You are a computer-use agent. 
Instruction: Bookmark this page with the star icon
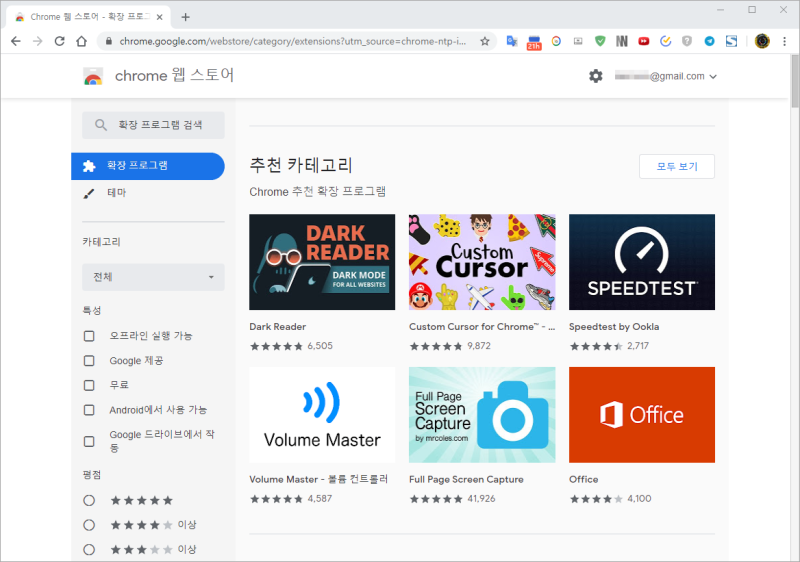(485, 41)
